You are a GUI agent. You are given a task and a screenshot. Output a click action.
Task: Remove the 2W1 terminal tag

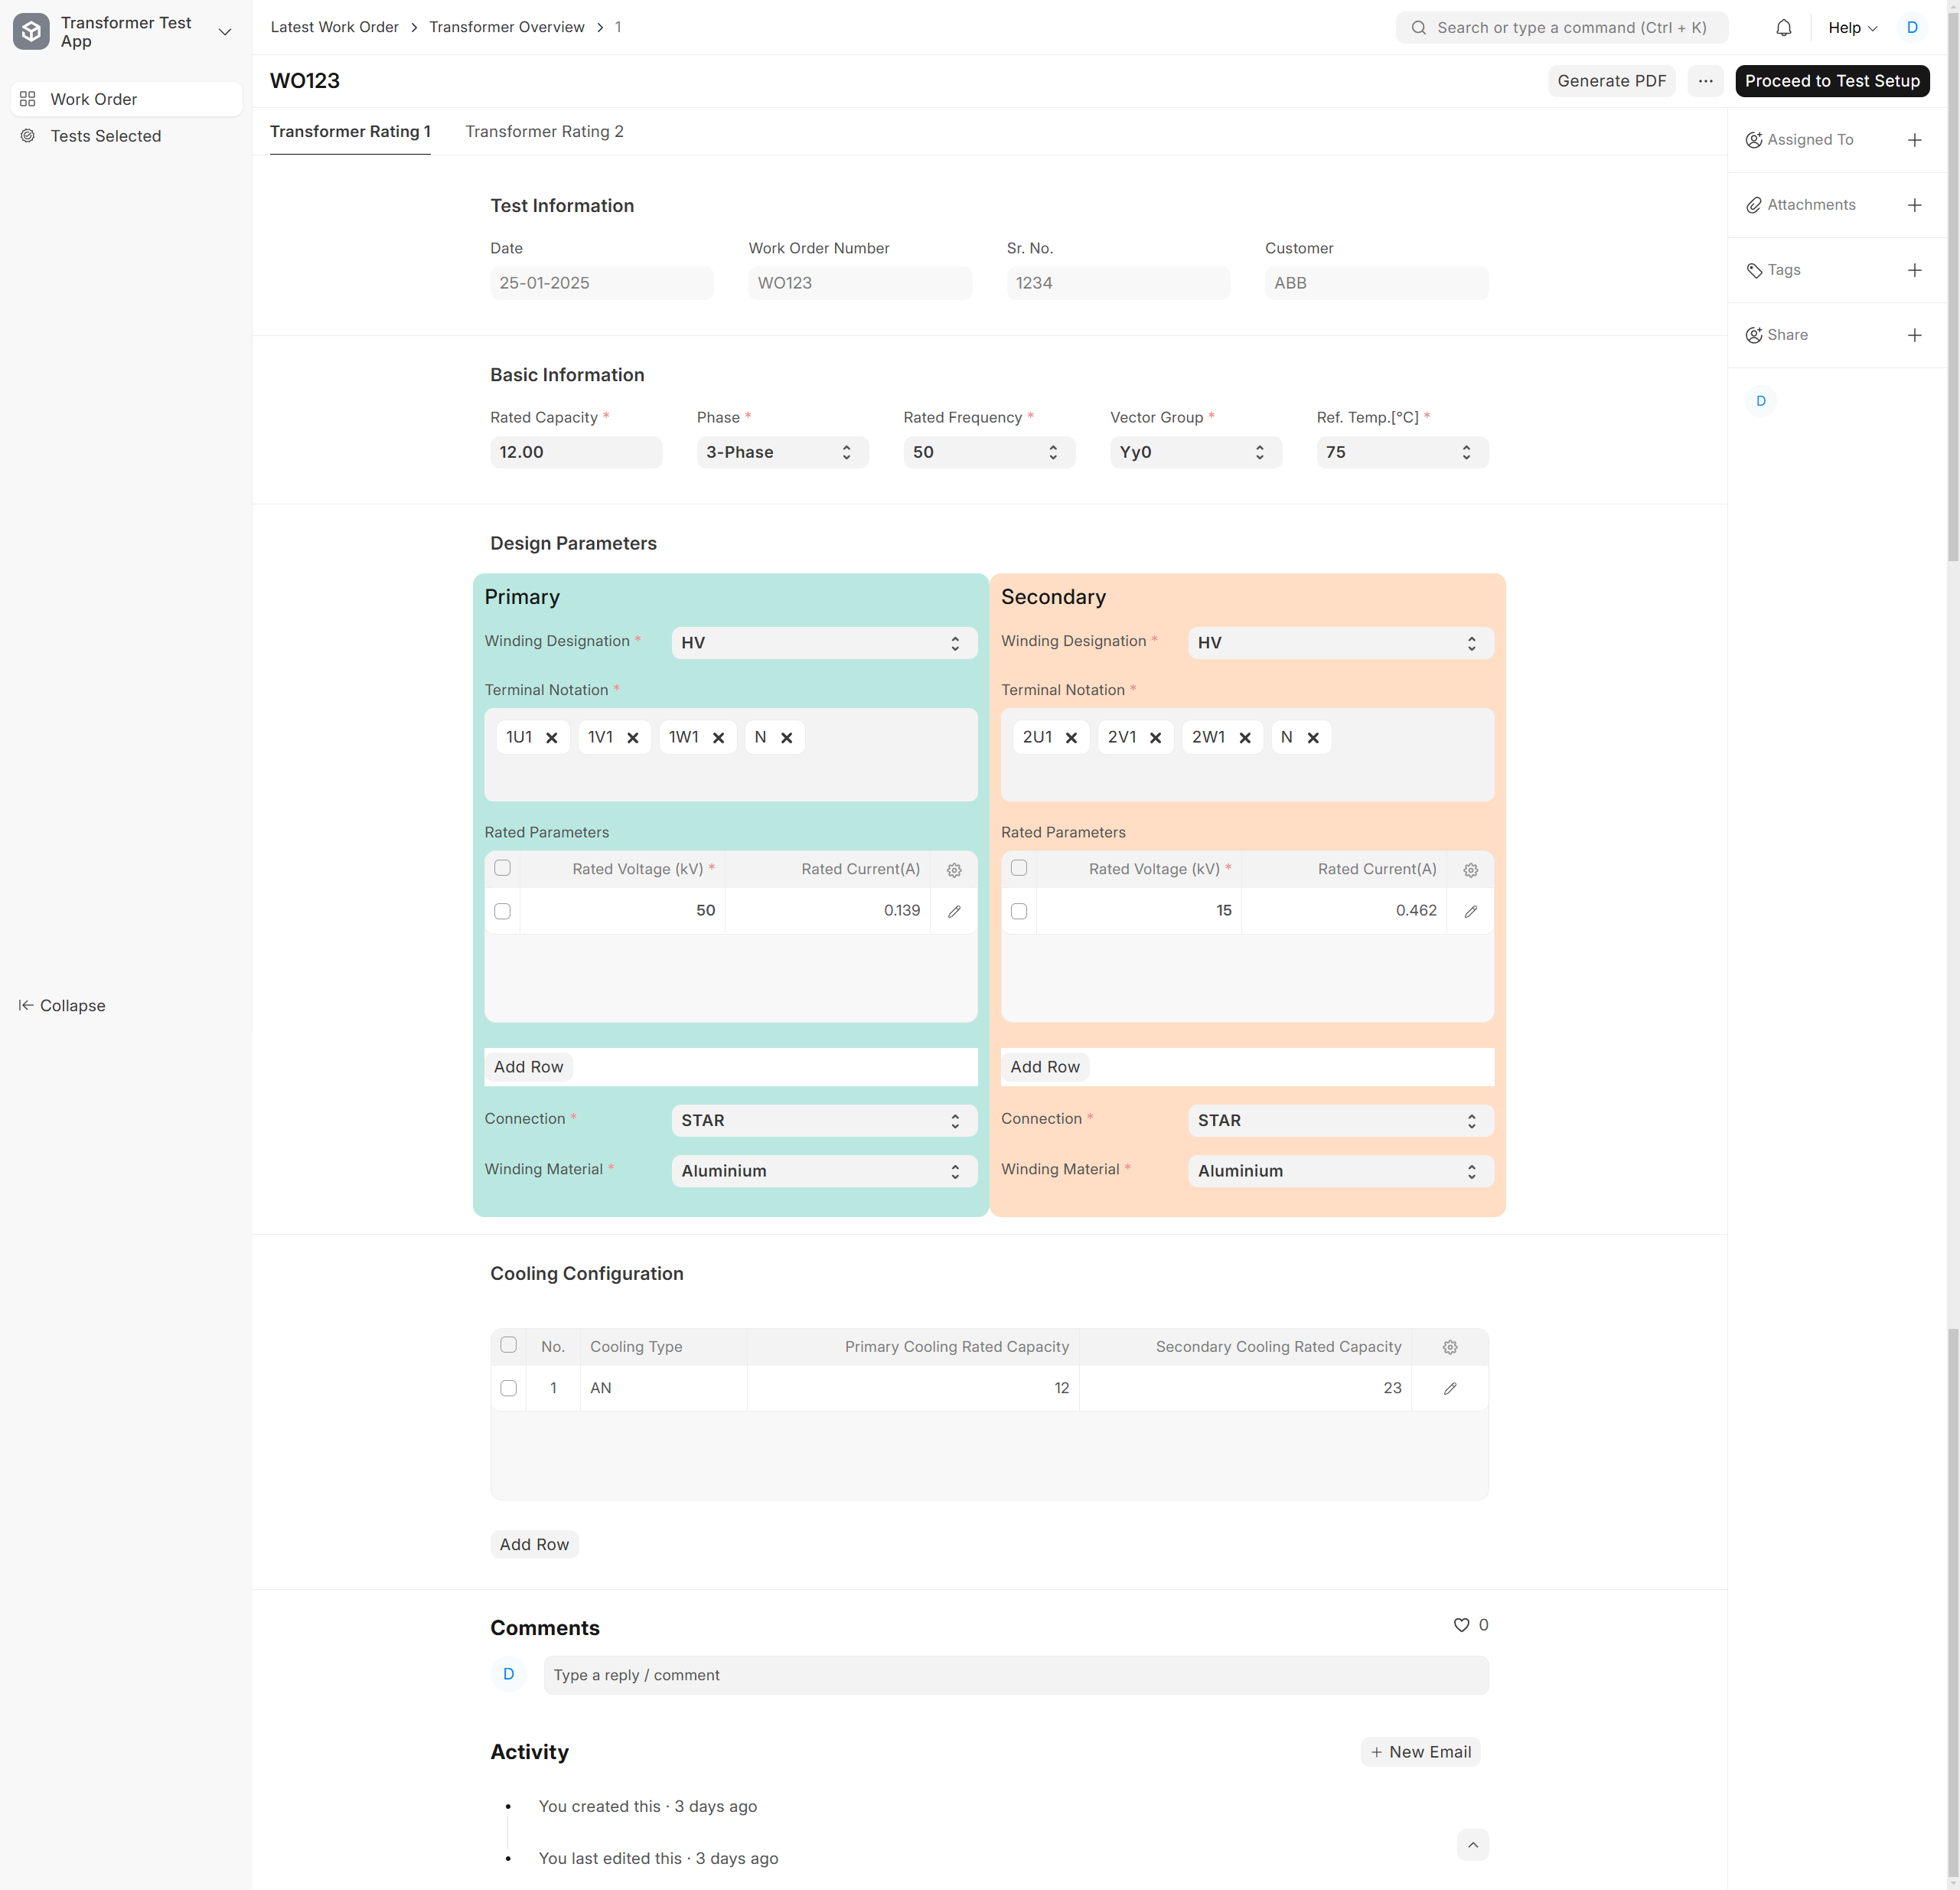coord(1245,738)
